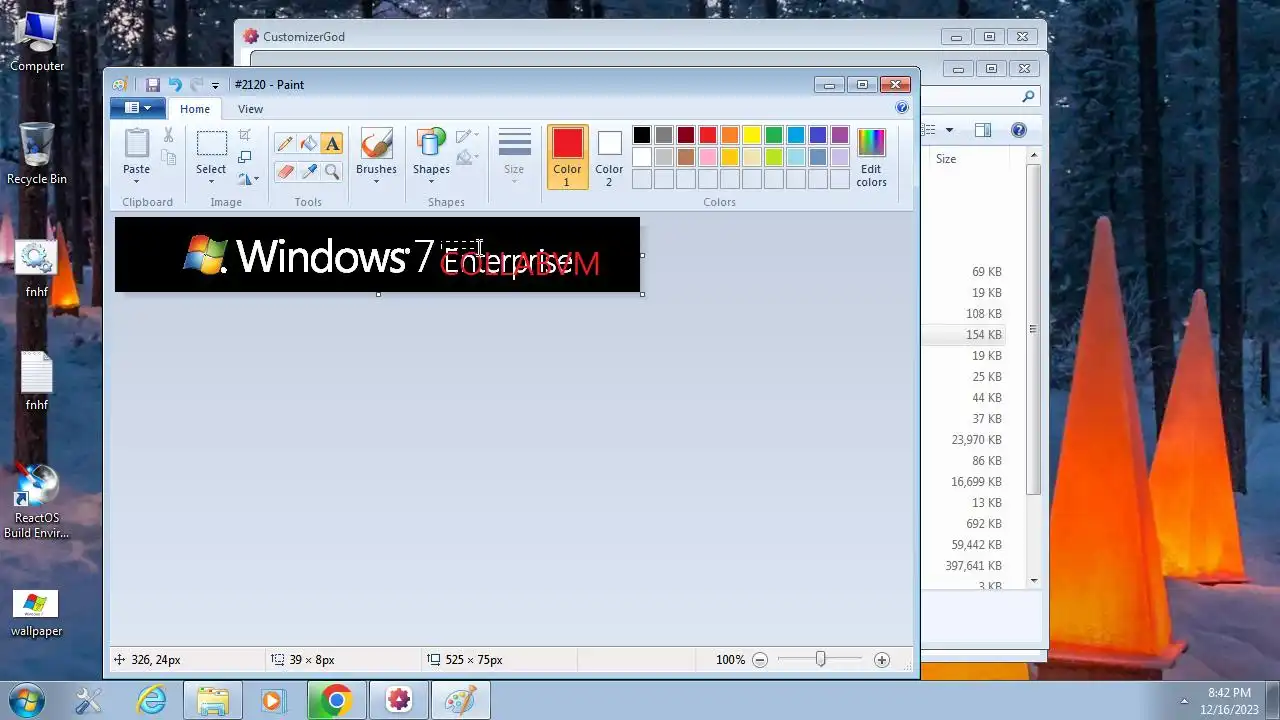The image size is (1280, 720).
Task: Open Google Chrome from the taskbar
Action: click(x=336, y=701)
